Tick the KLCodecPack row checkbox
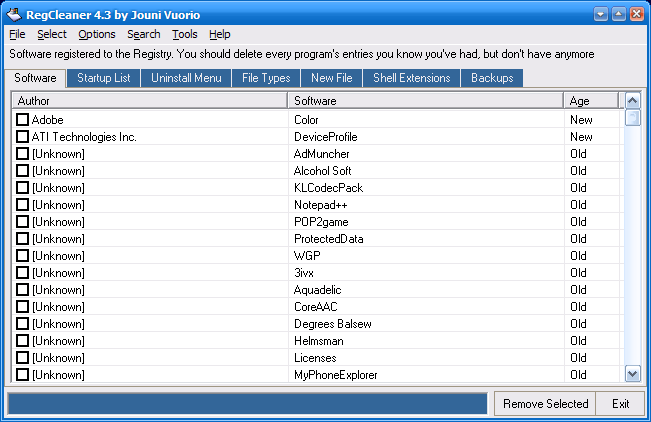 coord(22,188)
